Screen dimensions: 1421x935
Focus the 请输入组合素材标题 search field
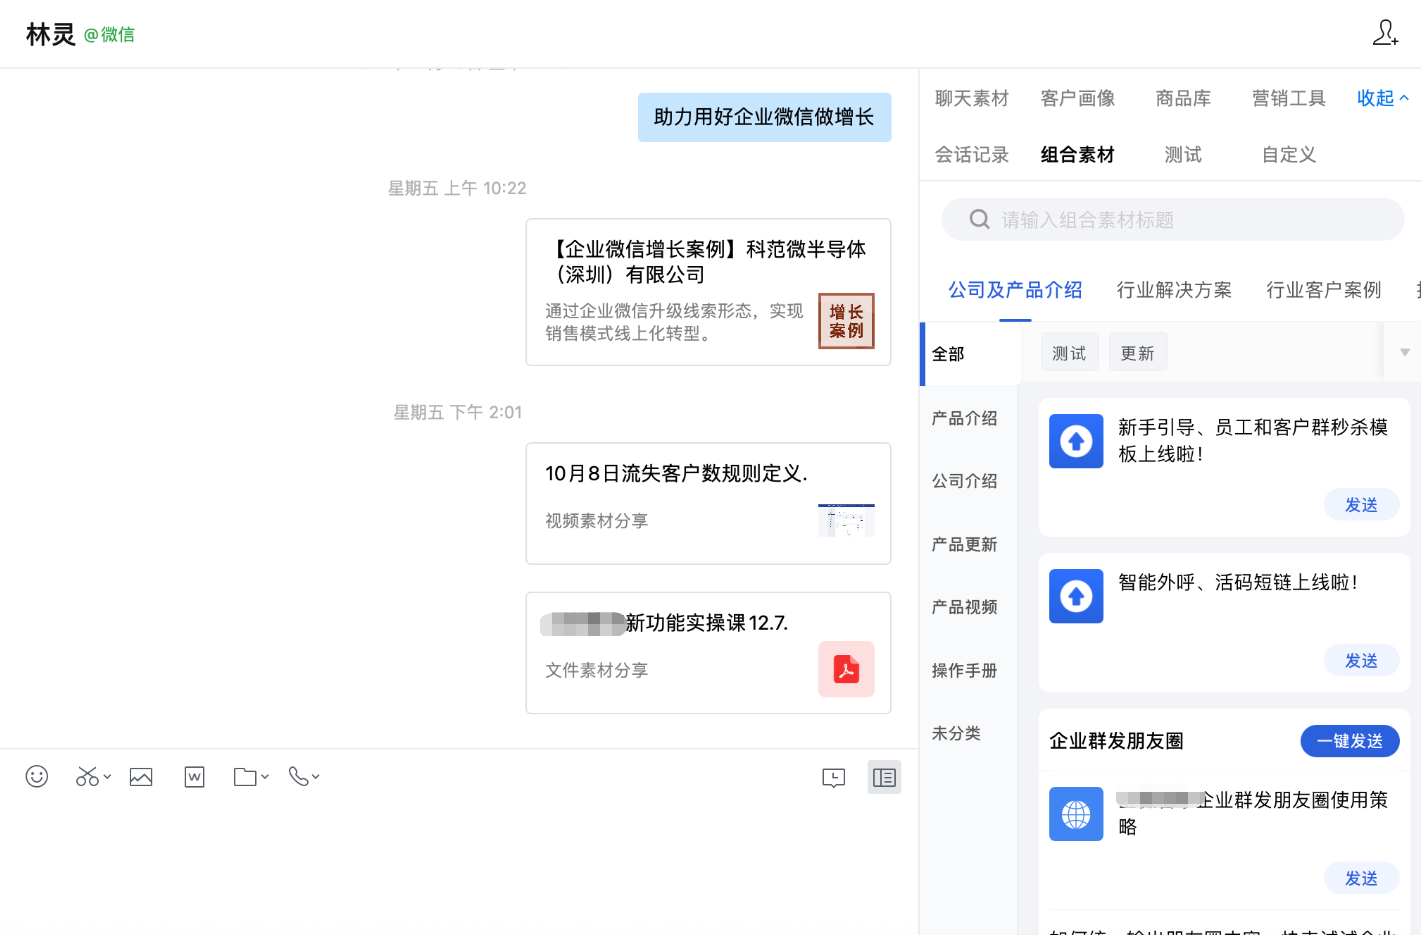[x=1173, y=219]
